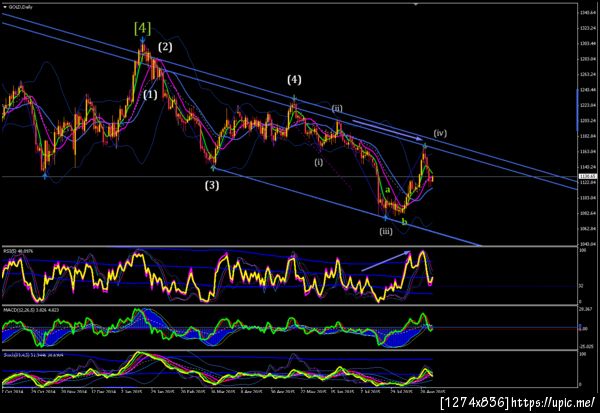Select the green 'a' wave label

point(387,190)
